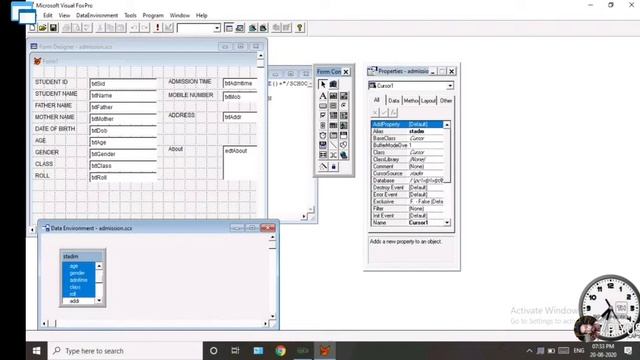Select the Page Frame control tool
Screen dimensions: 640x360
tap(333, 135)
